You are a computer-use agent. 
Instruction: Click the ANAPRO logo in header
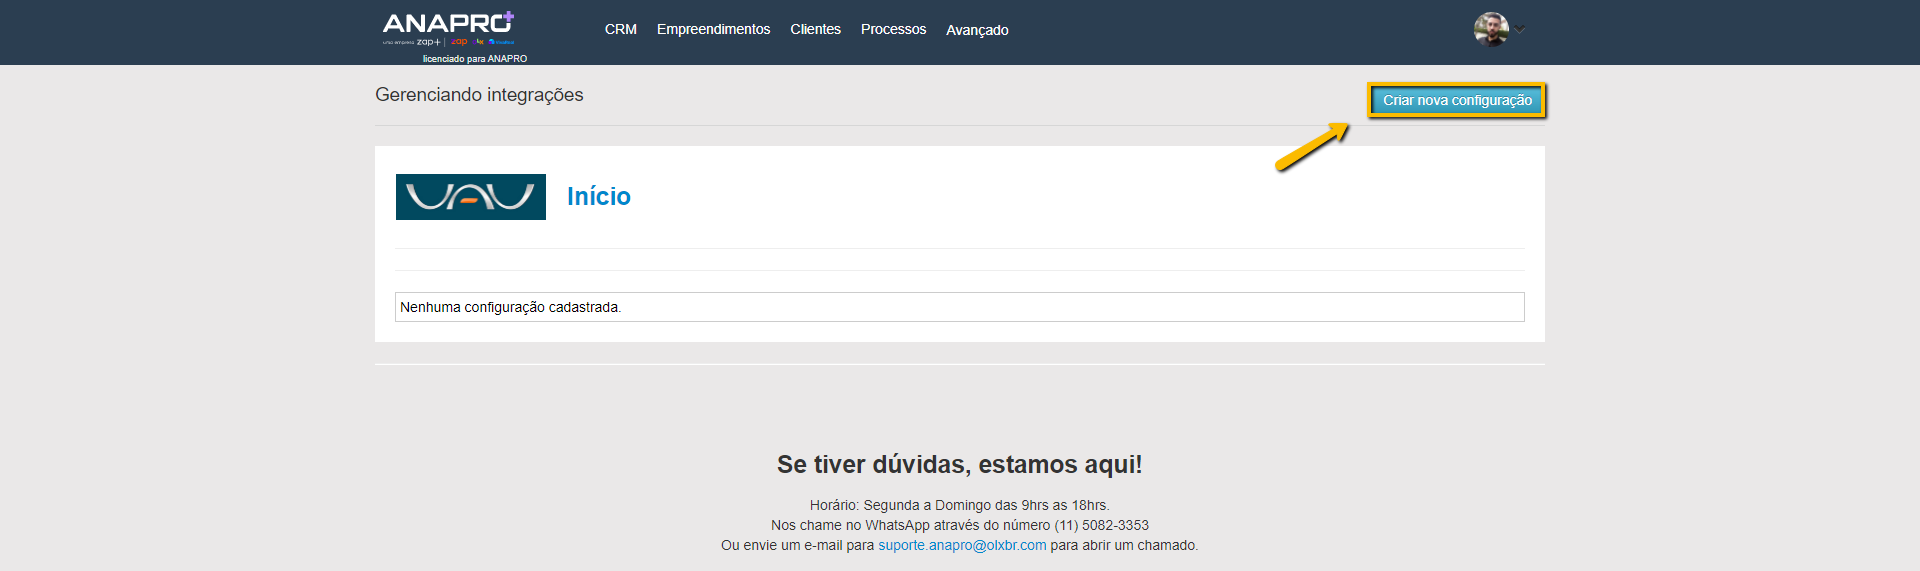click(x=447, y=22)
